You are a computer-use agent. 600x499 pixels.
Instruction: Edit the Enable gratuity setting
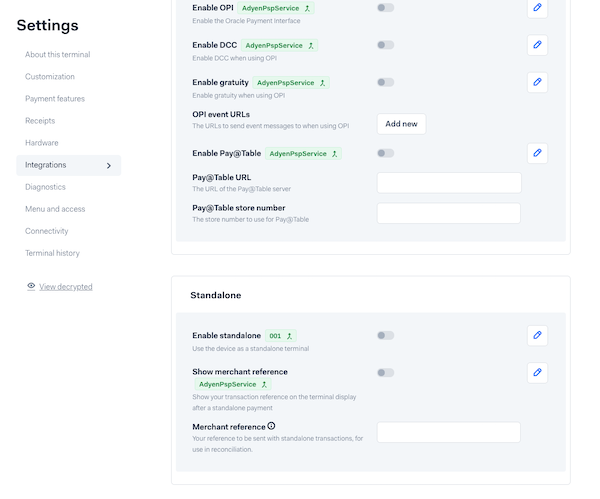point(537,82)
